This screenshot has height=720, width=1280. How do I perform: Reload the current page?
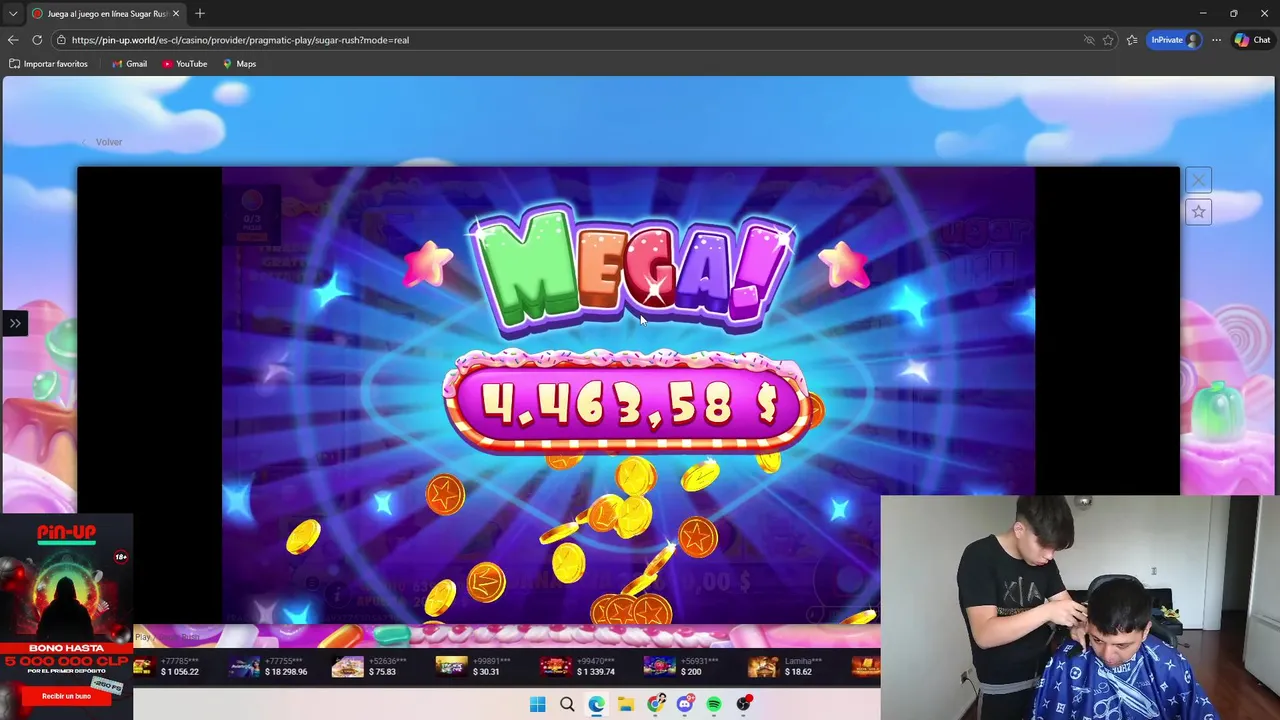pyautogui.click(x=37, y=40)
